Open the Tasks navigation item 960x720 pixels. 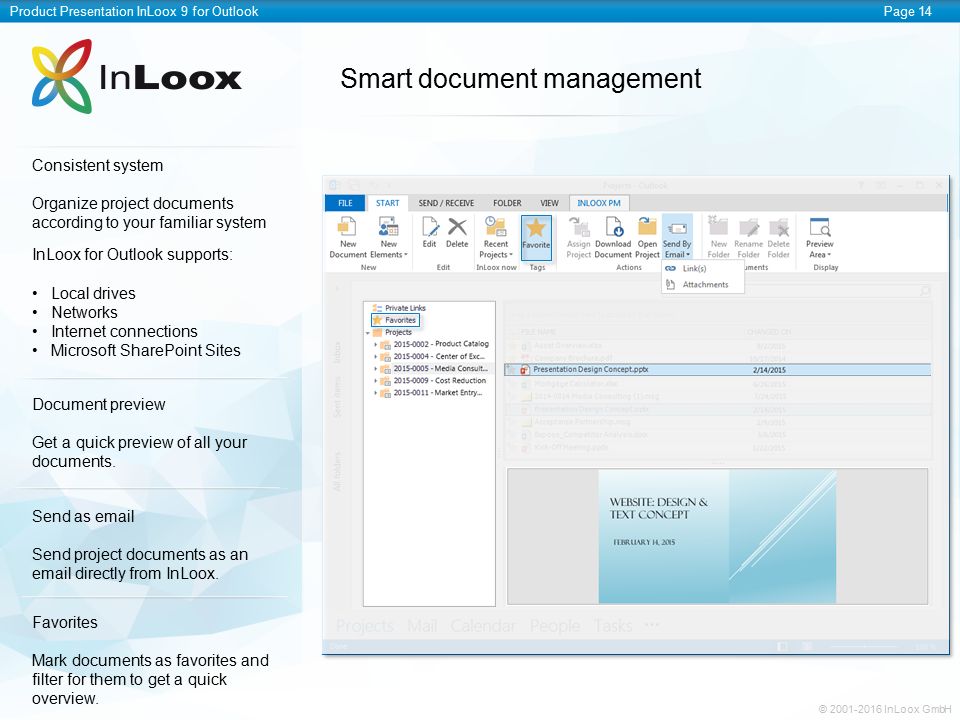613,626
